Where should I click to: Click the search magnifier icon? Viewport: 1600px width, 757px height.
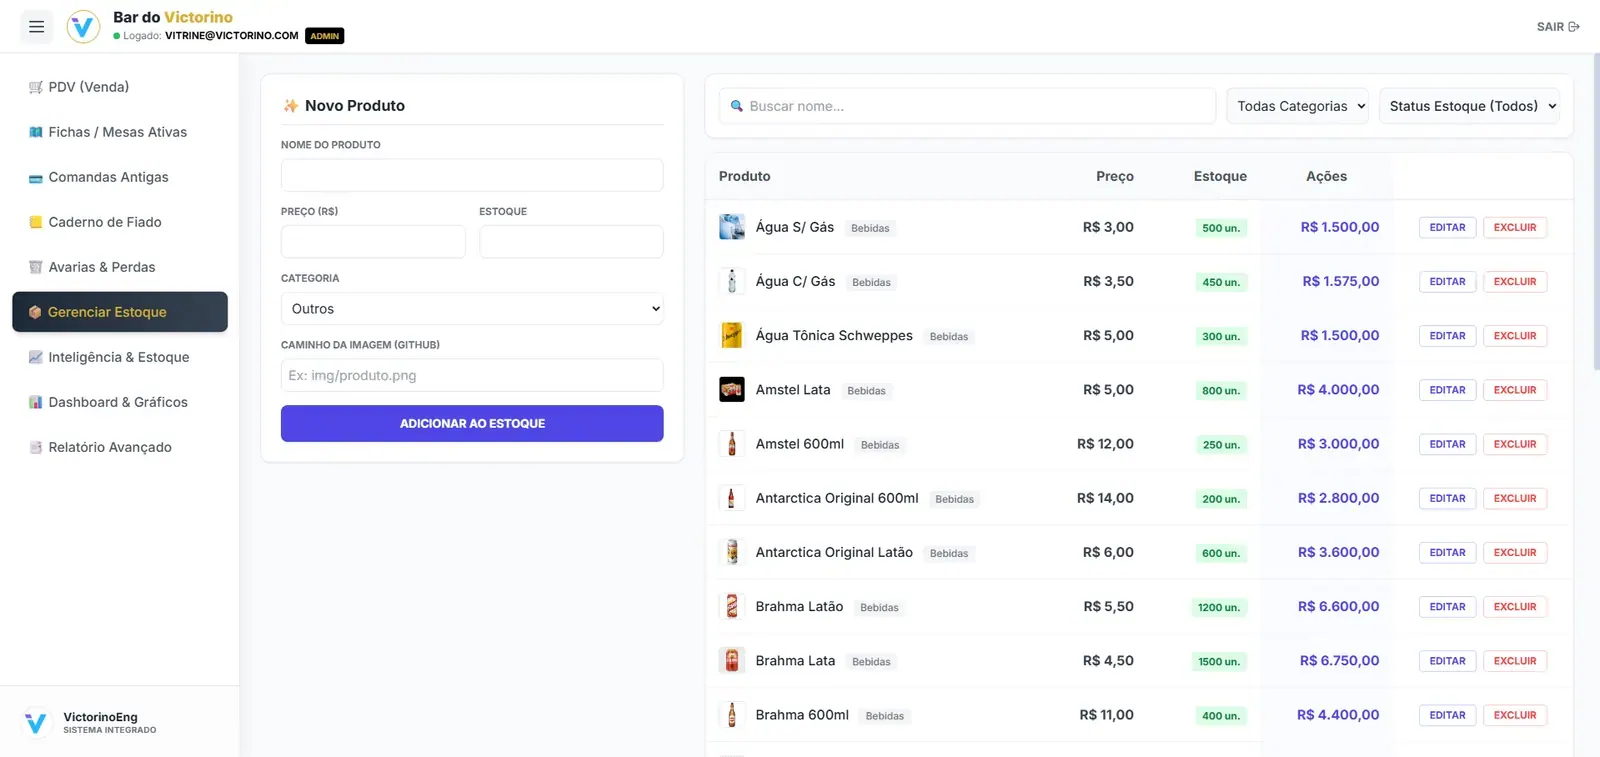click(x=737, y=106)
